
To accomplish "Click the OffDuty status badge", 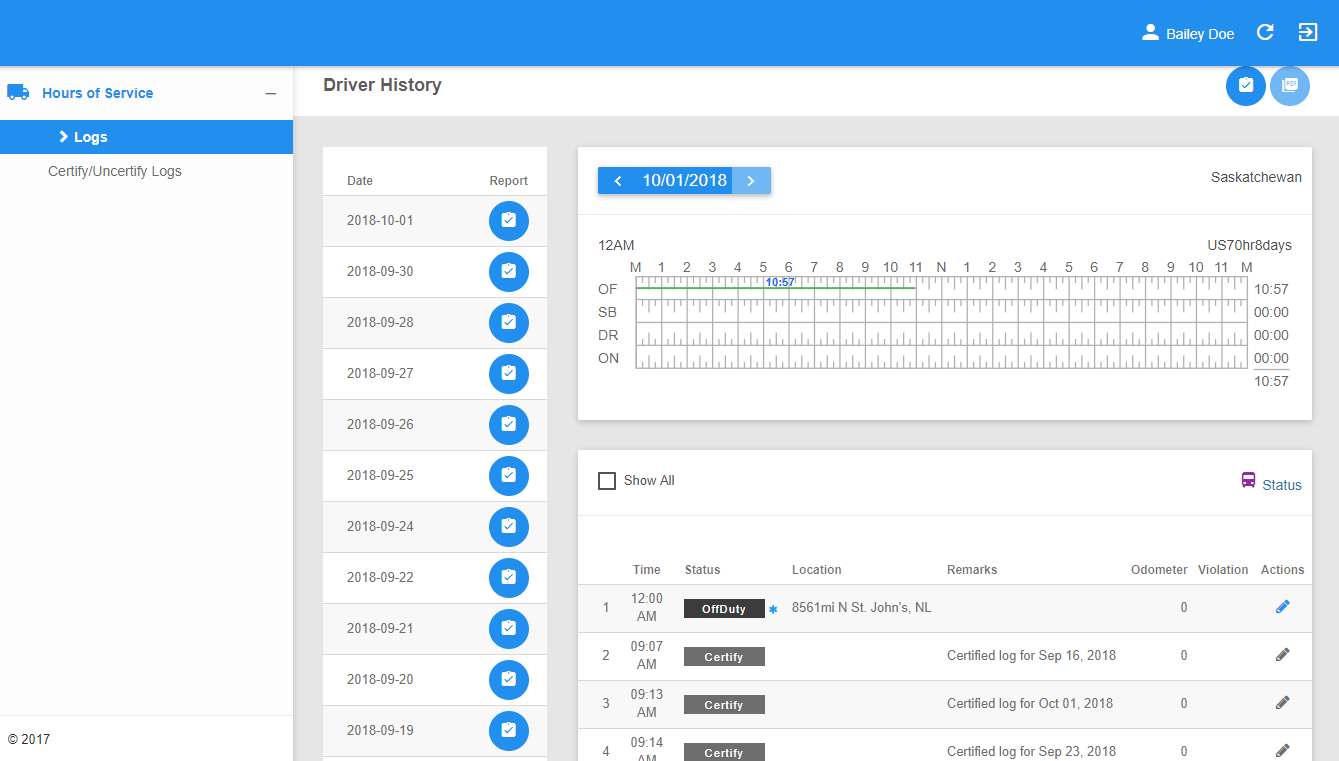I will tap(724, 608).
